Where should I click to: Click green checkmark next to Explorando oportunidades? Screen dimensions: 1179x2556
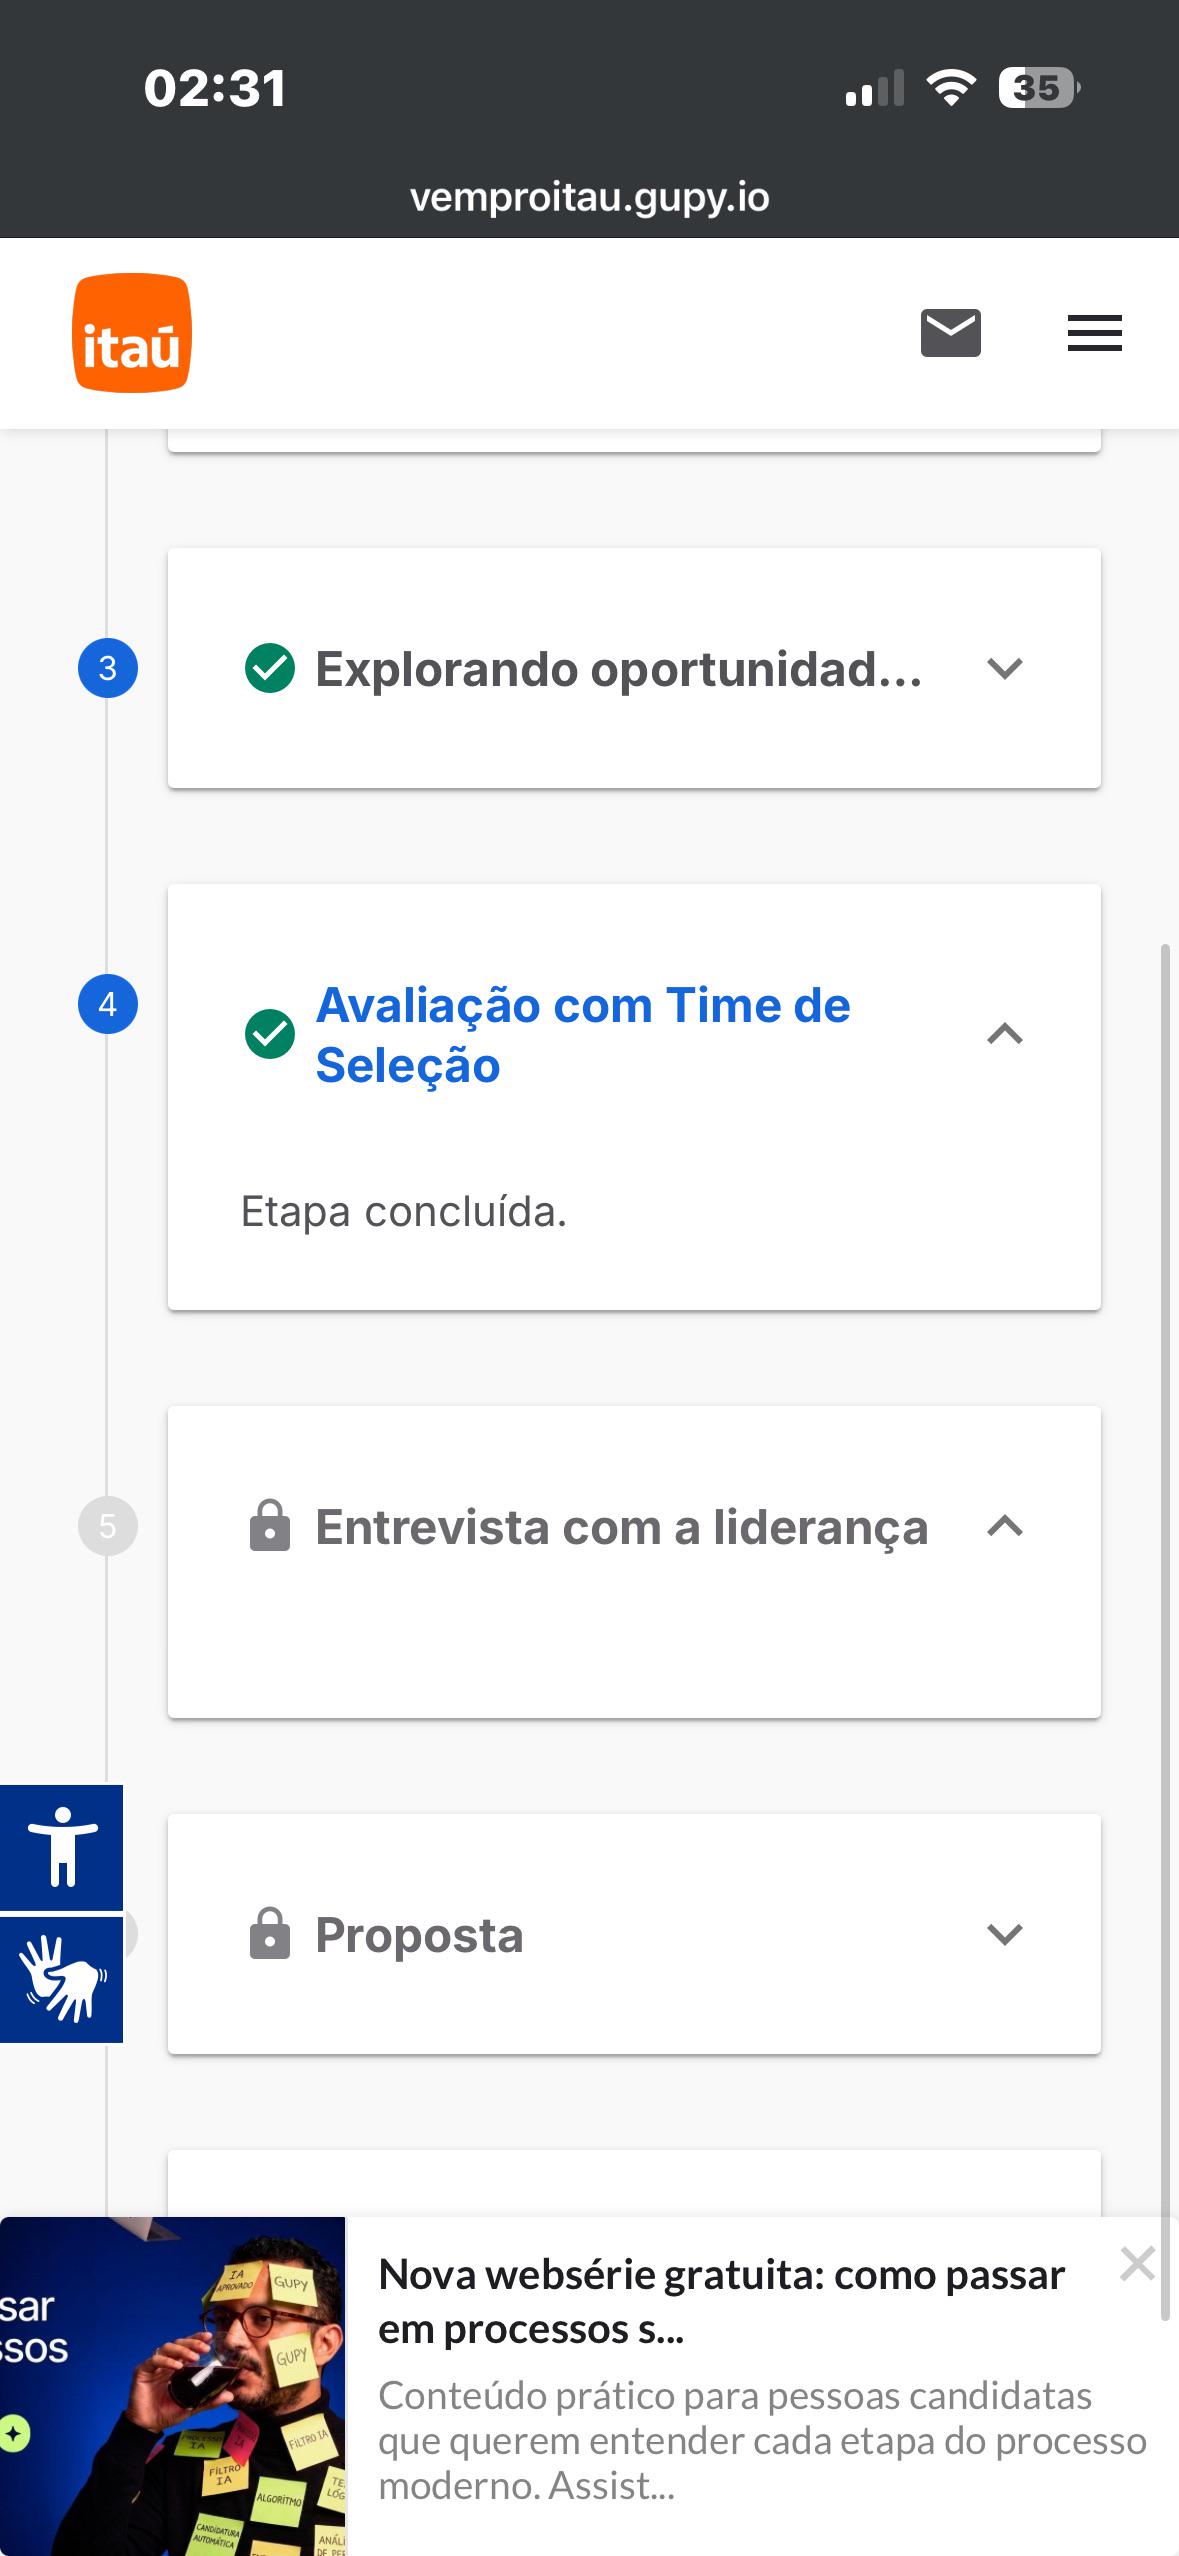pos(269,668)
